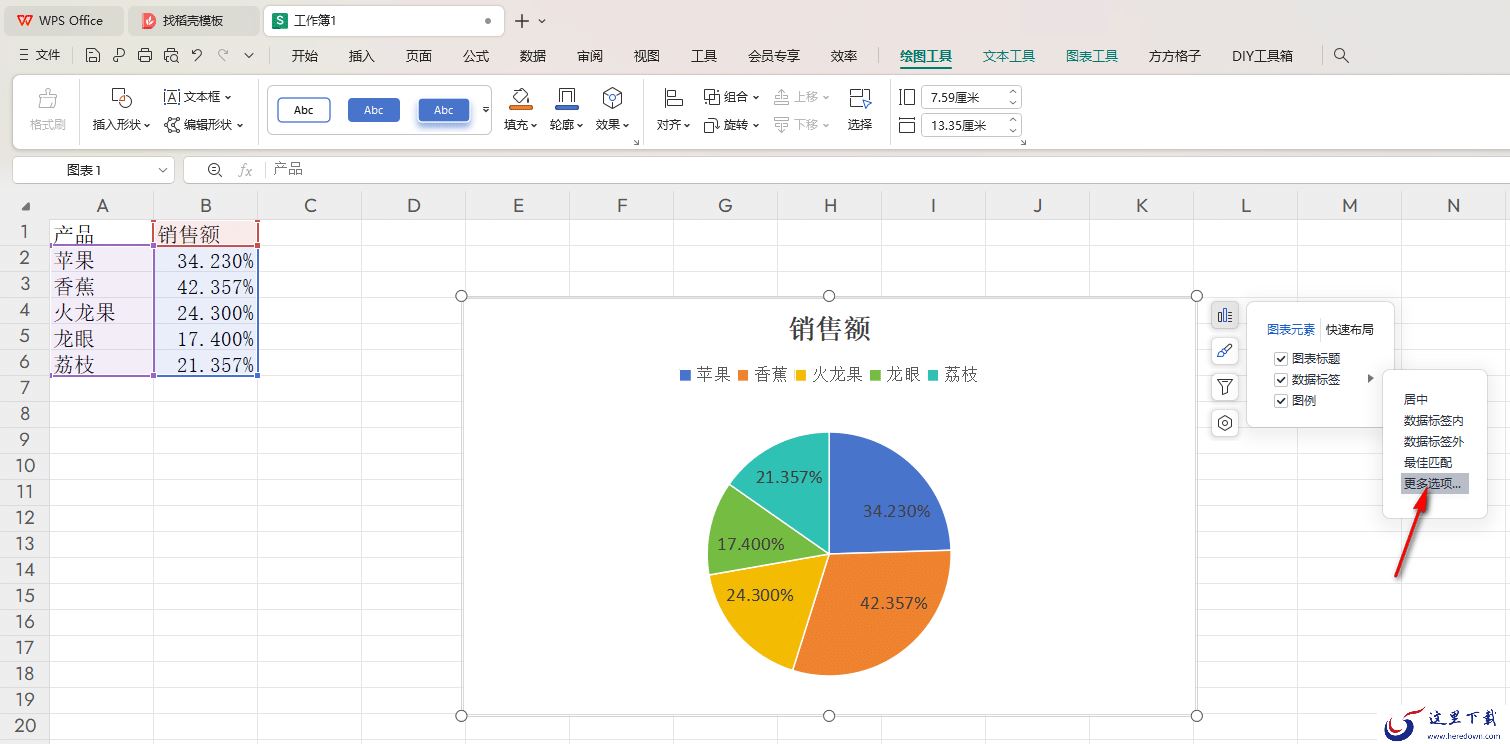Expand the 编辑形状 dropdown arrow

[240, 126]
